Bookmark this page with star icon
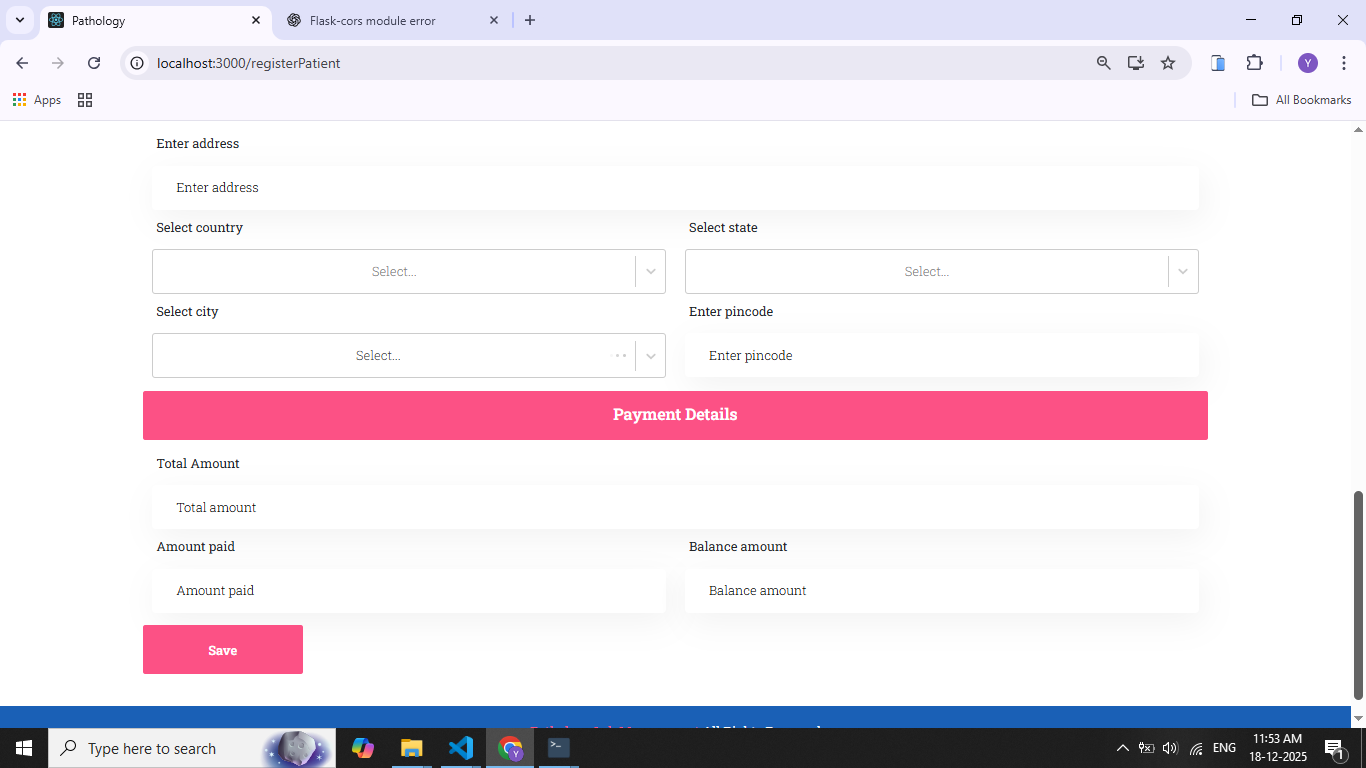Viewport: 1366px width, 768px height. [1168, 63]
